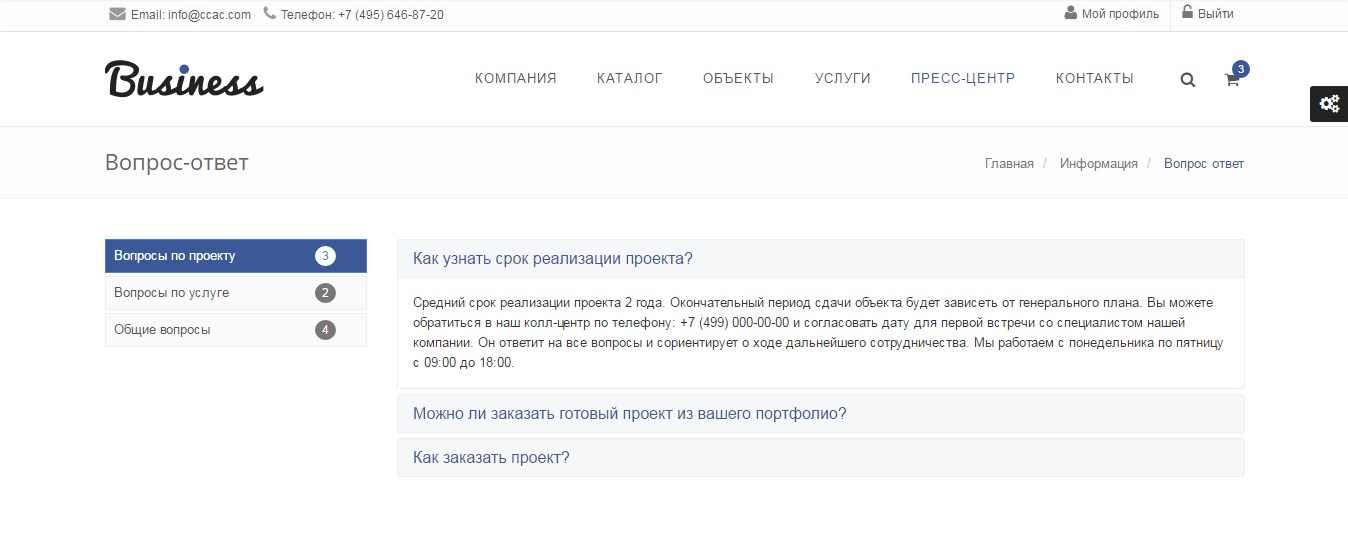Click the answer paragraph about Средний срок реализации
This screenshot has width=1348, height=535.
(x=819, y=332)
